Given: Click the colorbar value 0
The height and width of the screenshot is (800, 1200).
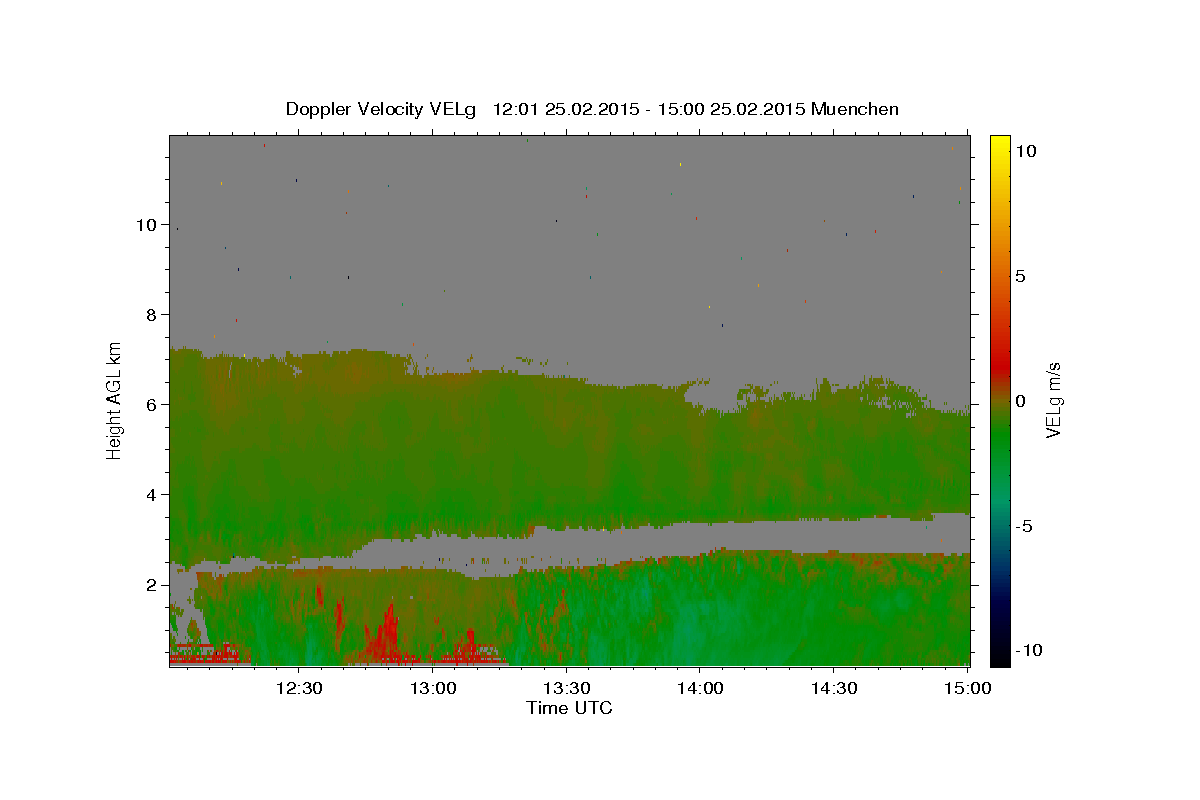Looking at the screenshot, I should [1020, 401].
